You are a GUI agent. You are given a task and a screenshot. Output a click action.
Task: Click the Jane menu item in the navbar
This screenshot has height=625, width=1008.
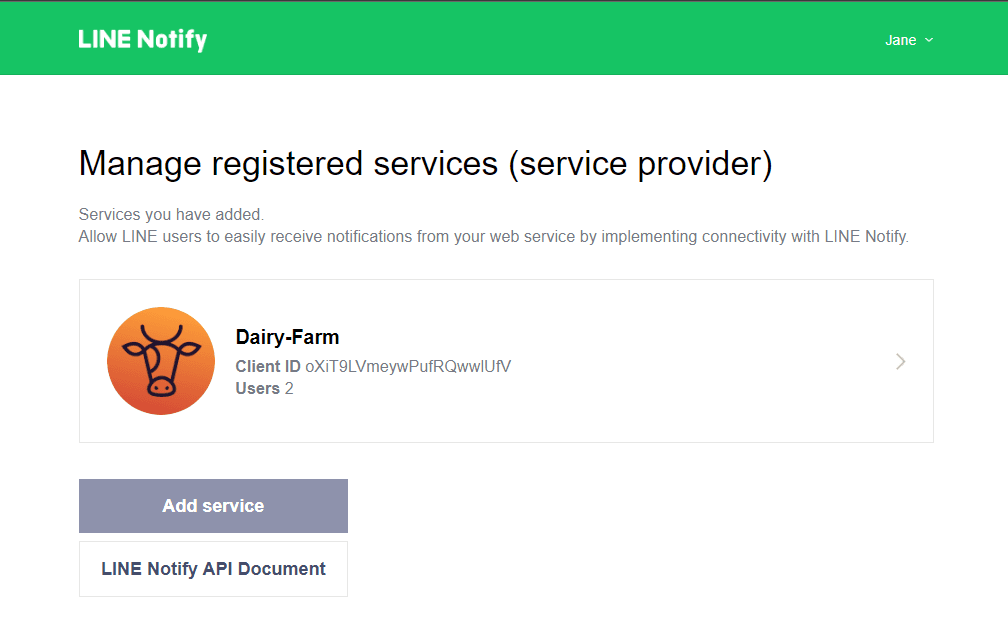tap(901, 40)
